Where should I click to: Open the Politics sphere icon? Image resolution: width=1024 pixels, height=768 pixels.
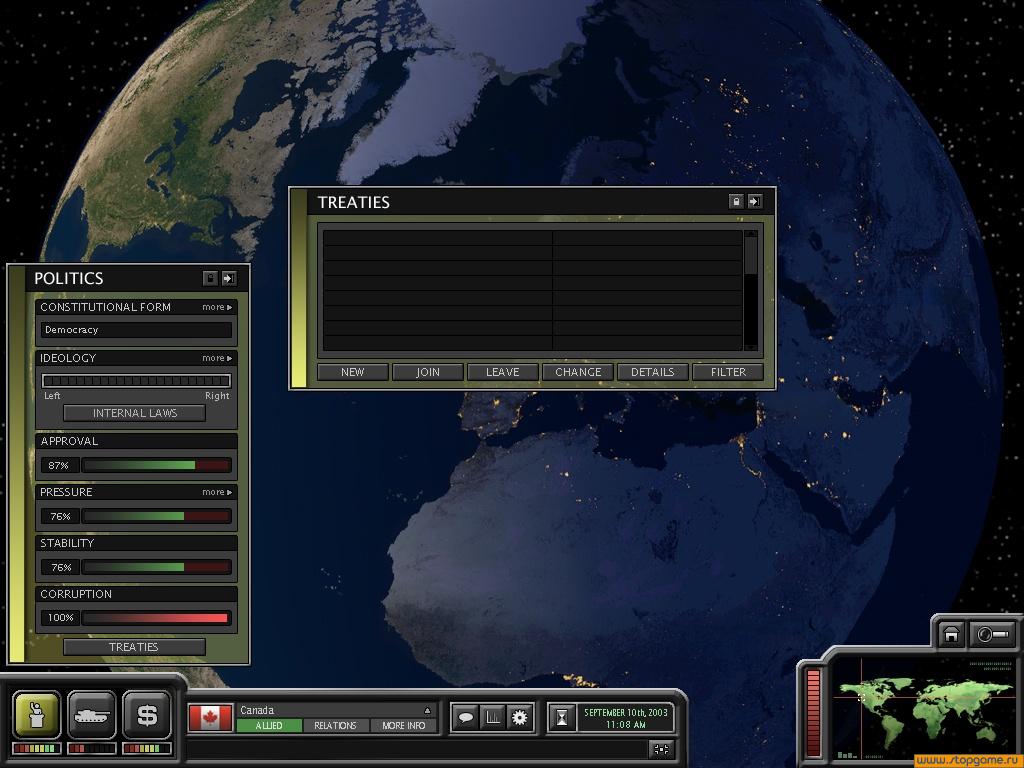37,715
